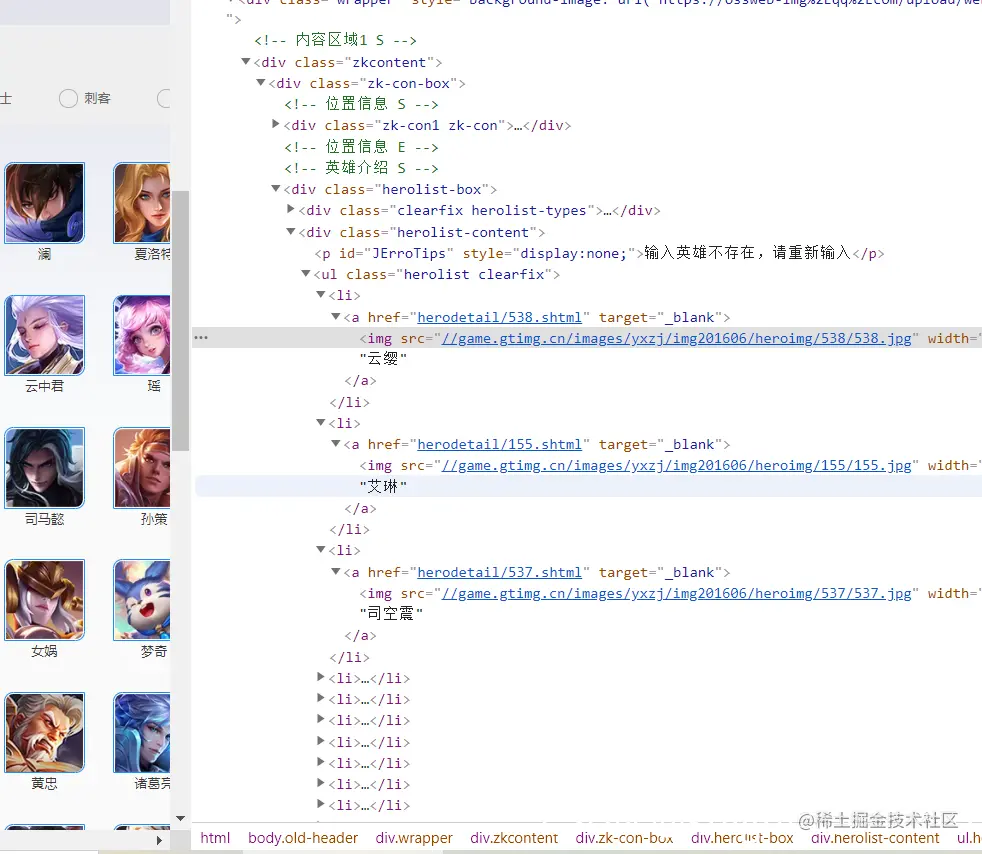This screenshot has width=982, height=854.
Task: Click the page scrollbar down arrow
Action: click(180, 818)
